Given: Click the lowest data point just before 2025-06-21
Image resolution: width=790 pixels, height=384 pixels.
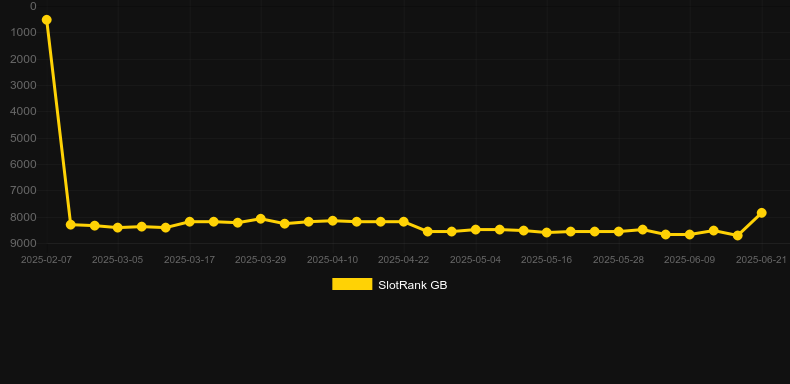Looking at the screenshot, I should 738,235.
